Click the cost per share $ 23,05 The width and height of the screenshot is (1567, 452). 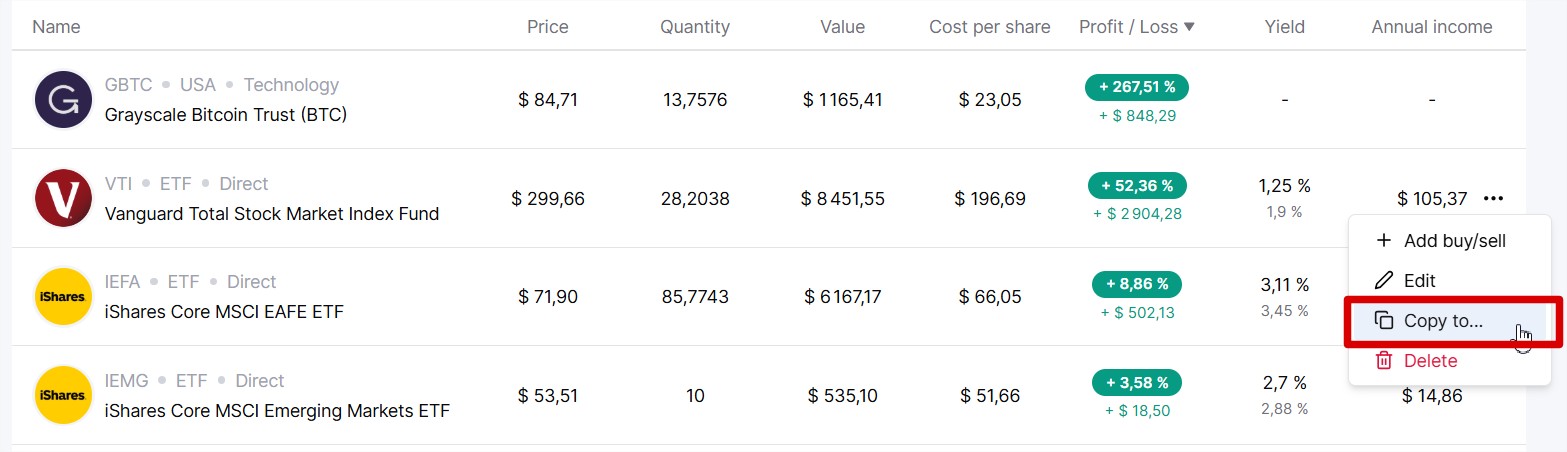[x=990, y=100]
